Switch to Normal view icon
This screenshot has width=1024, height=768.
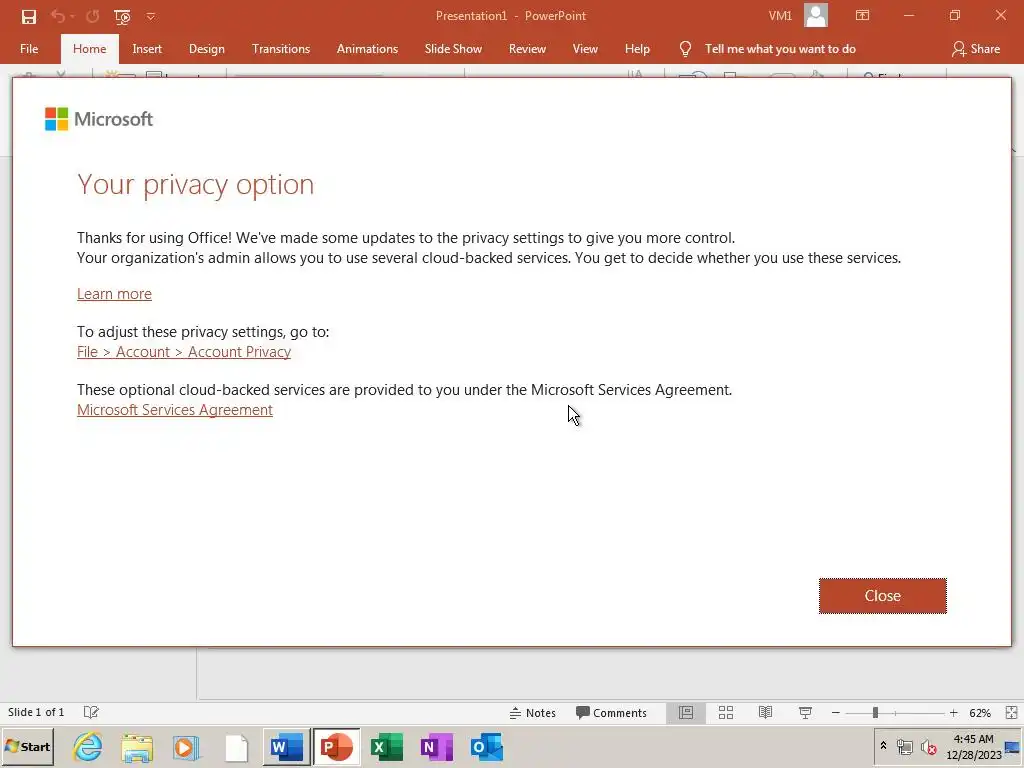tap(686, 712)
